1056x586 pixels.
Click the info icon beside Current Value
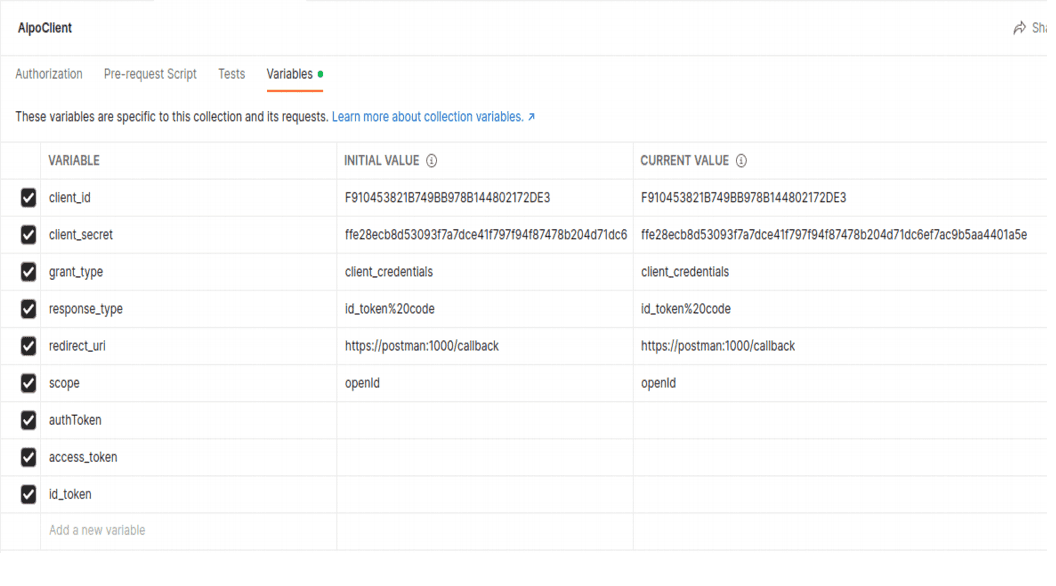pyautogui.click(x=742, y=161)
